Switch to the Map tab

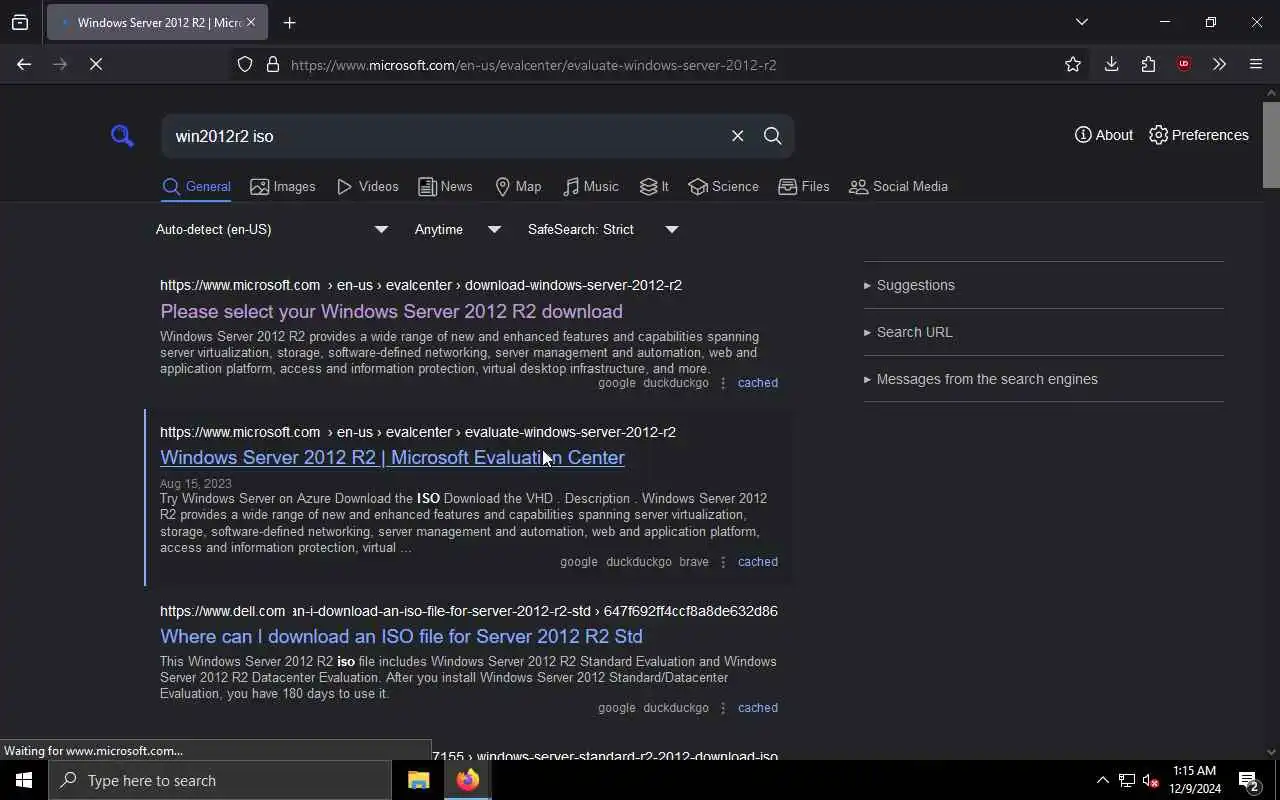coord(518,187)
